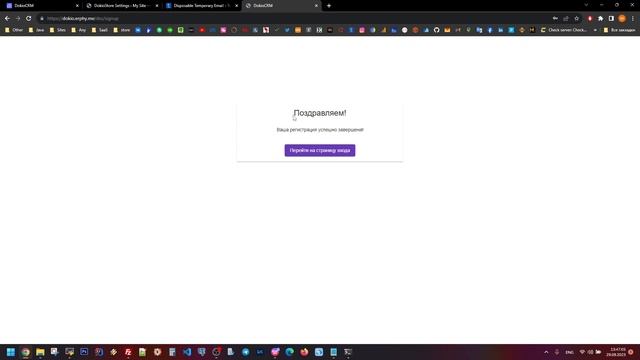Toggle the browser side panel
Screen dimensions: 640x360
[611, 18]
